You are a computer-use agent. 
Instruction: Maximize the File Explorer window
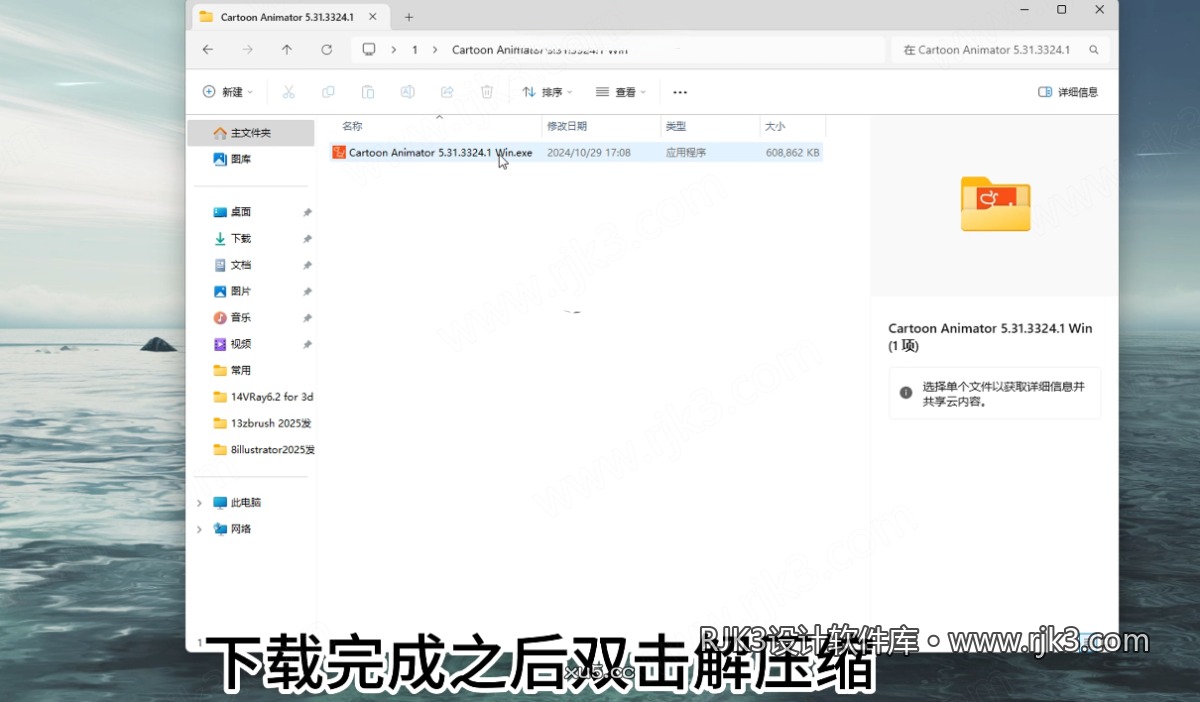(x=1062, y=9)
